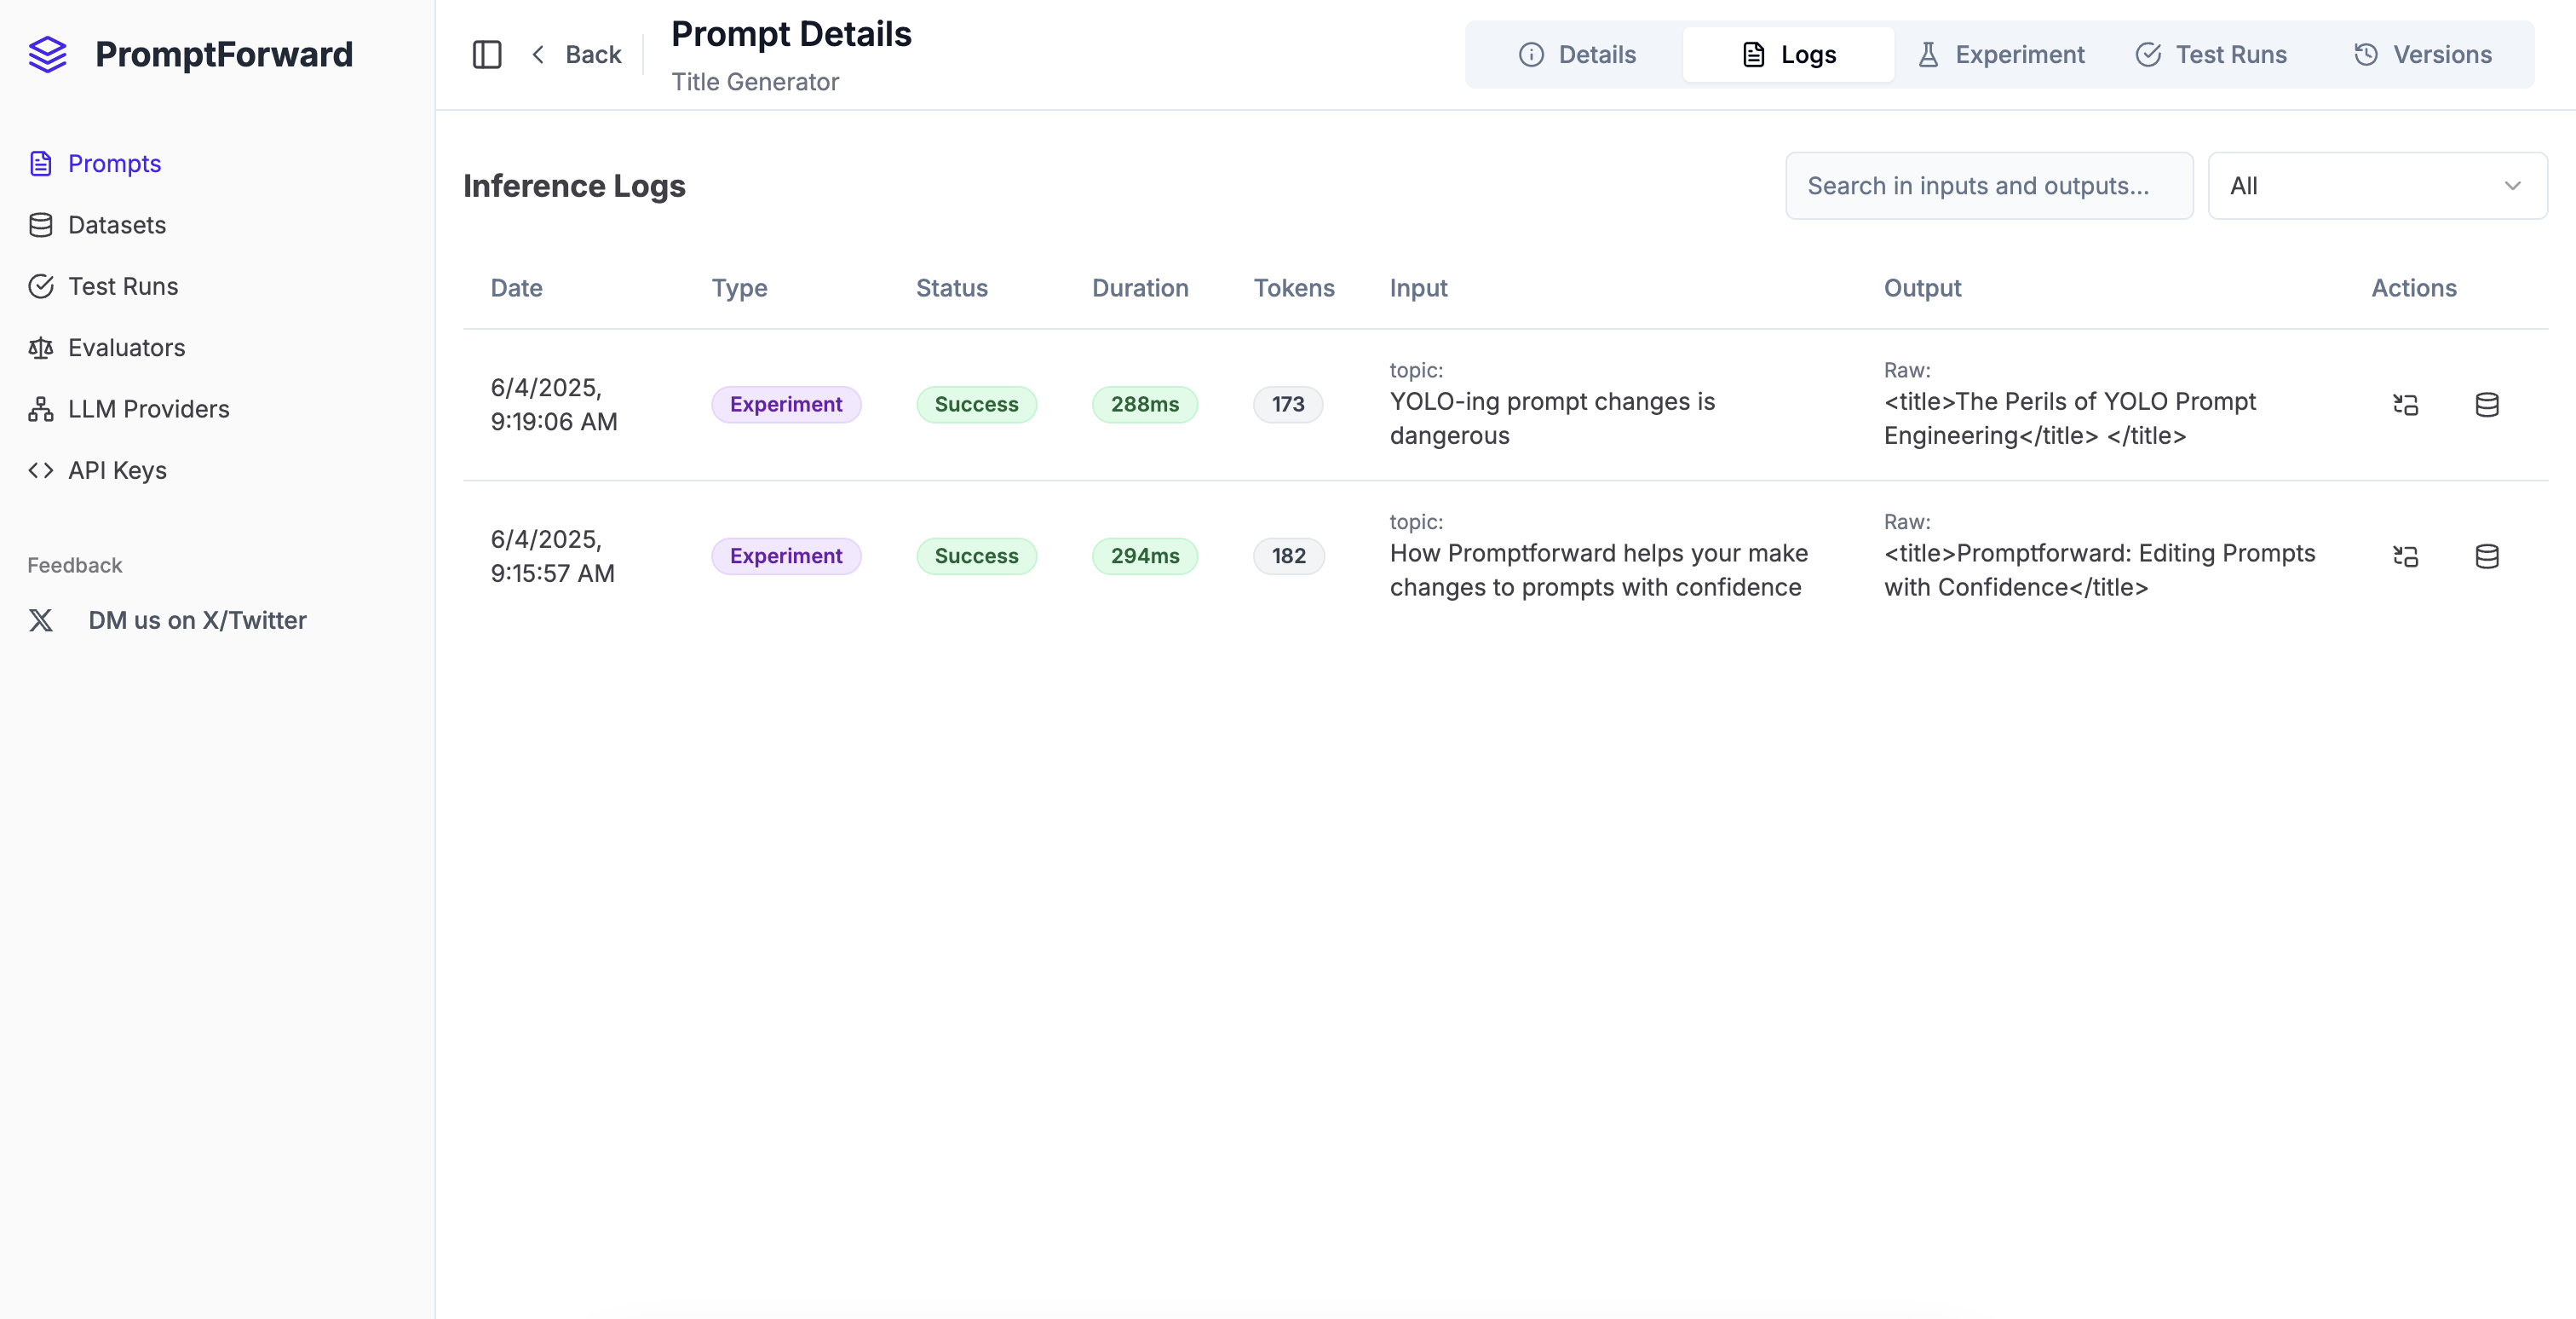
Task: Click the Success status pill for the 294ms run
Action: tap(976, 556)
